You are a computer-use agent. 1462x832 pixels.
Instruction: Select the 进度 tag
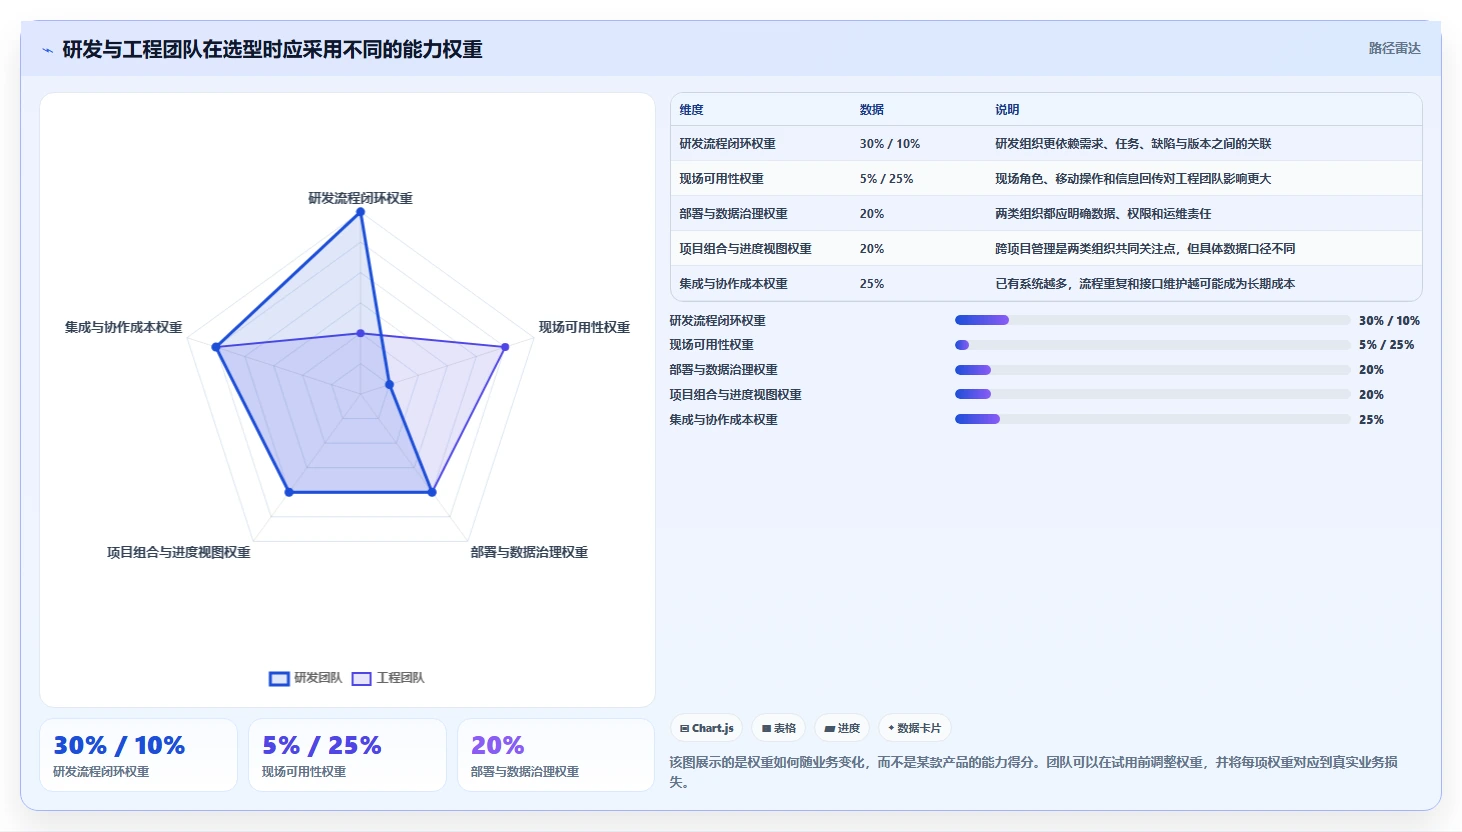coord(841,728)
